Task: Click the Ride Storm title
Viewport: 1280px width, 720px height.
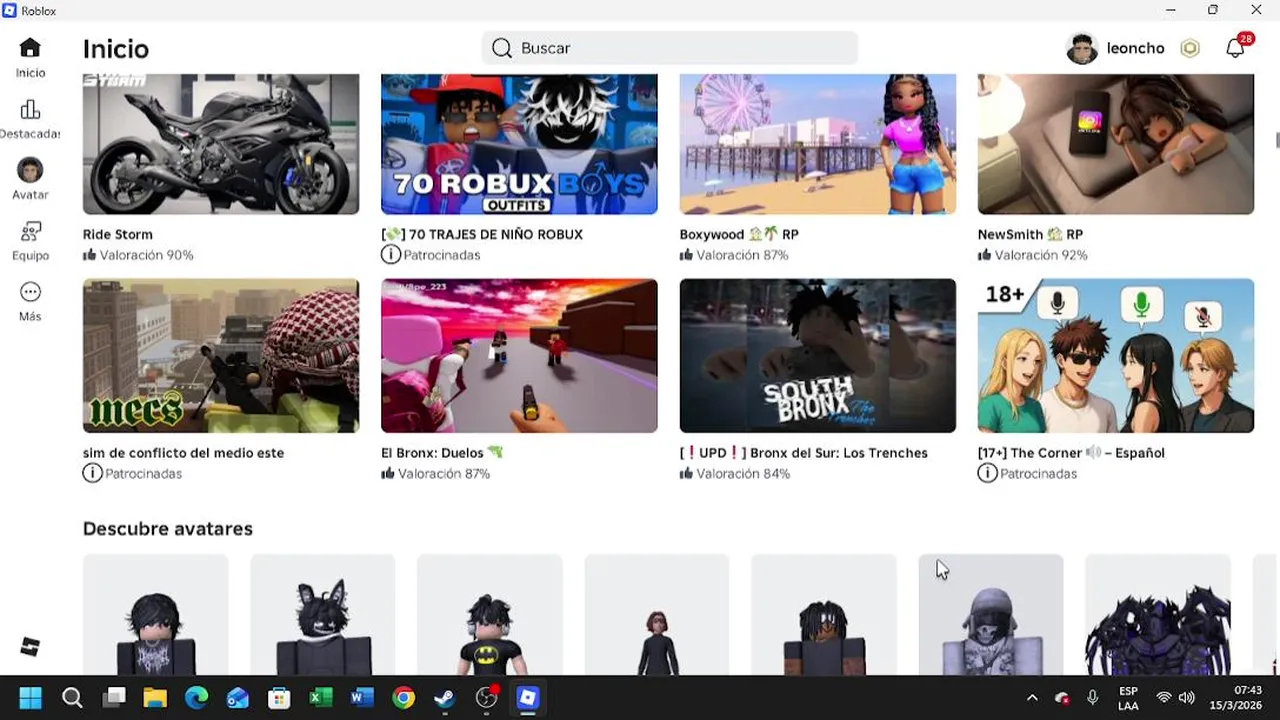Action: pos(118,234)
